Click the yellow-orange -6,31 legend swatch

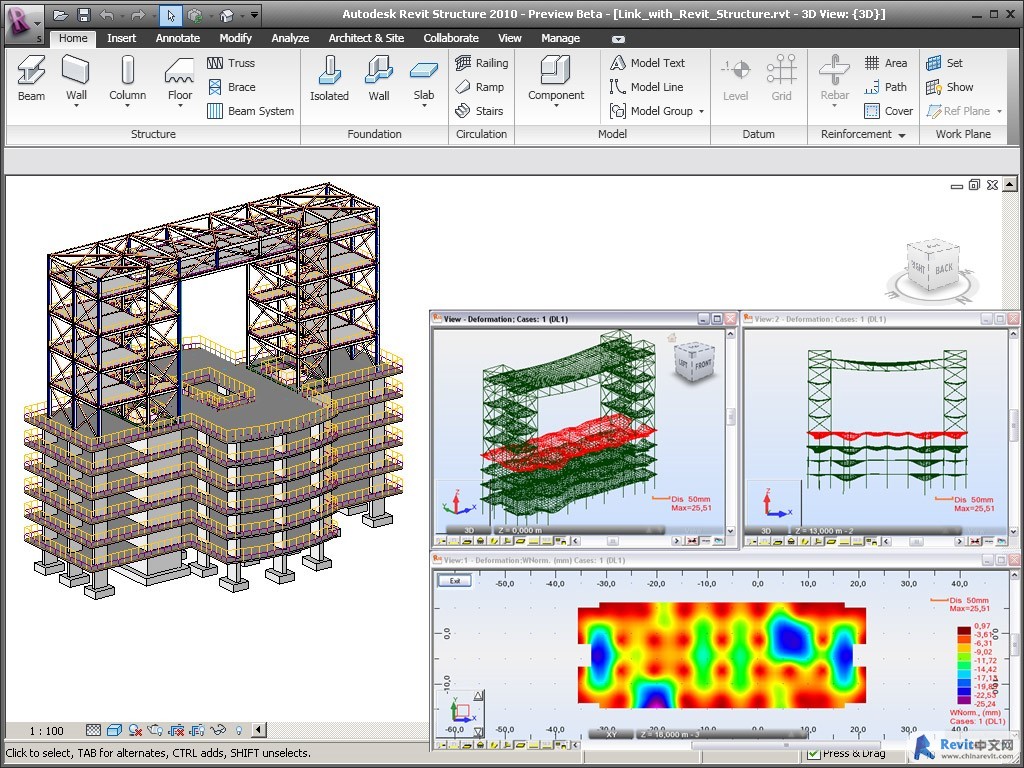[964, 647]
